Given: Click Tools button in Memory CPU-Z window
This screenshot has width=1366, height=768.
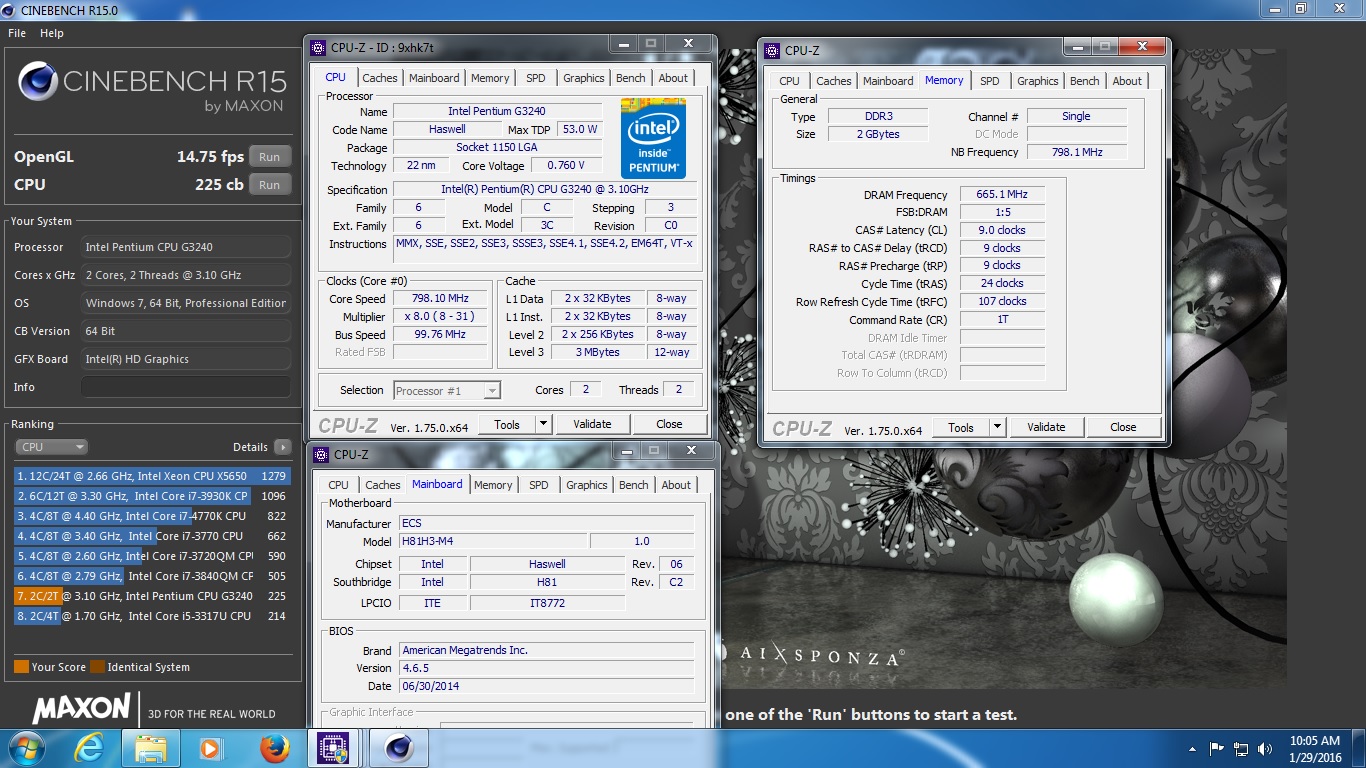Looking at the screenshot, I should (x=961, y=427).
